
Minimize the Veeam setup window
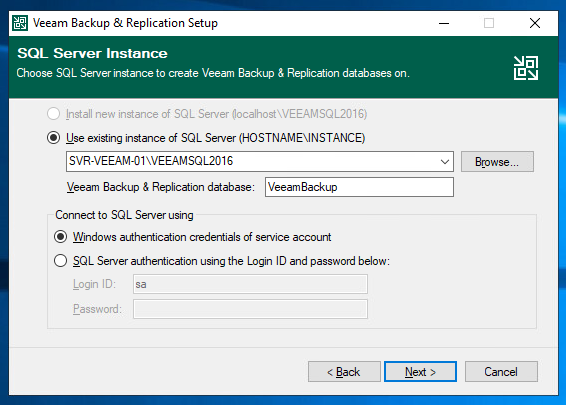[x=444, y=23]
